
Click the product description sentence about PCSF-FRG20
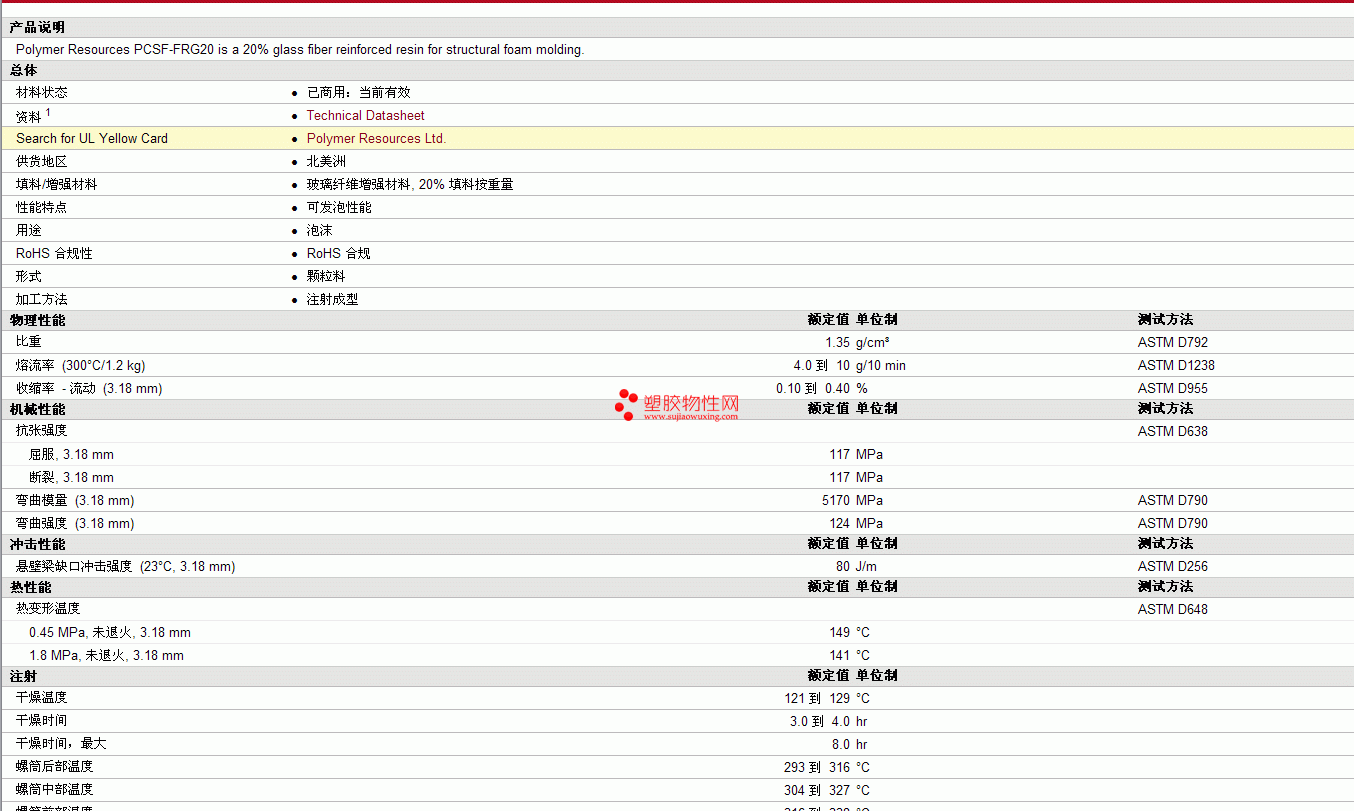[300, 49]
